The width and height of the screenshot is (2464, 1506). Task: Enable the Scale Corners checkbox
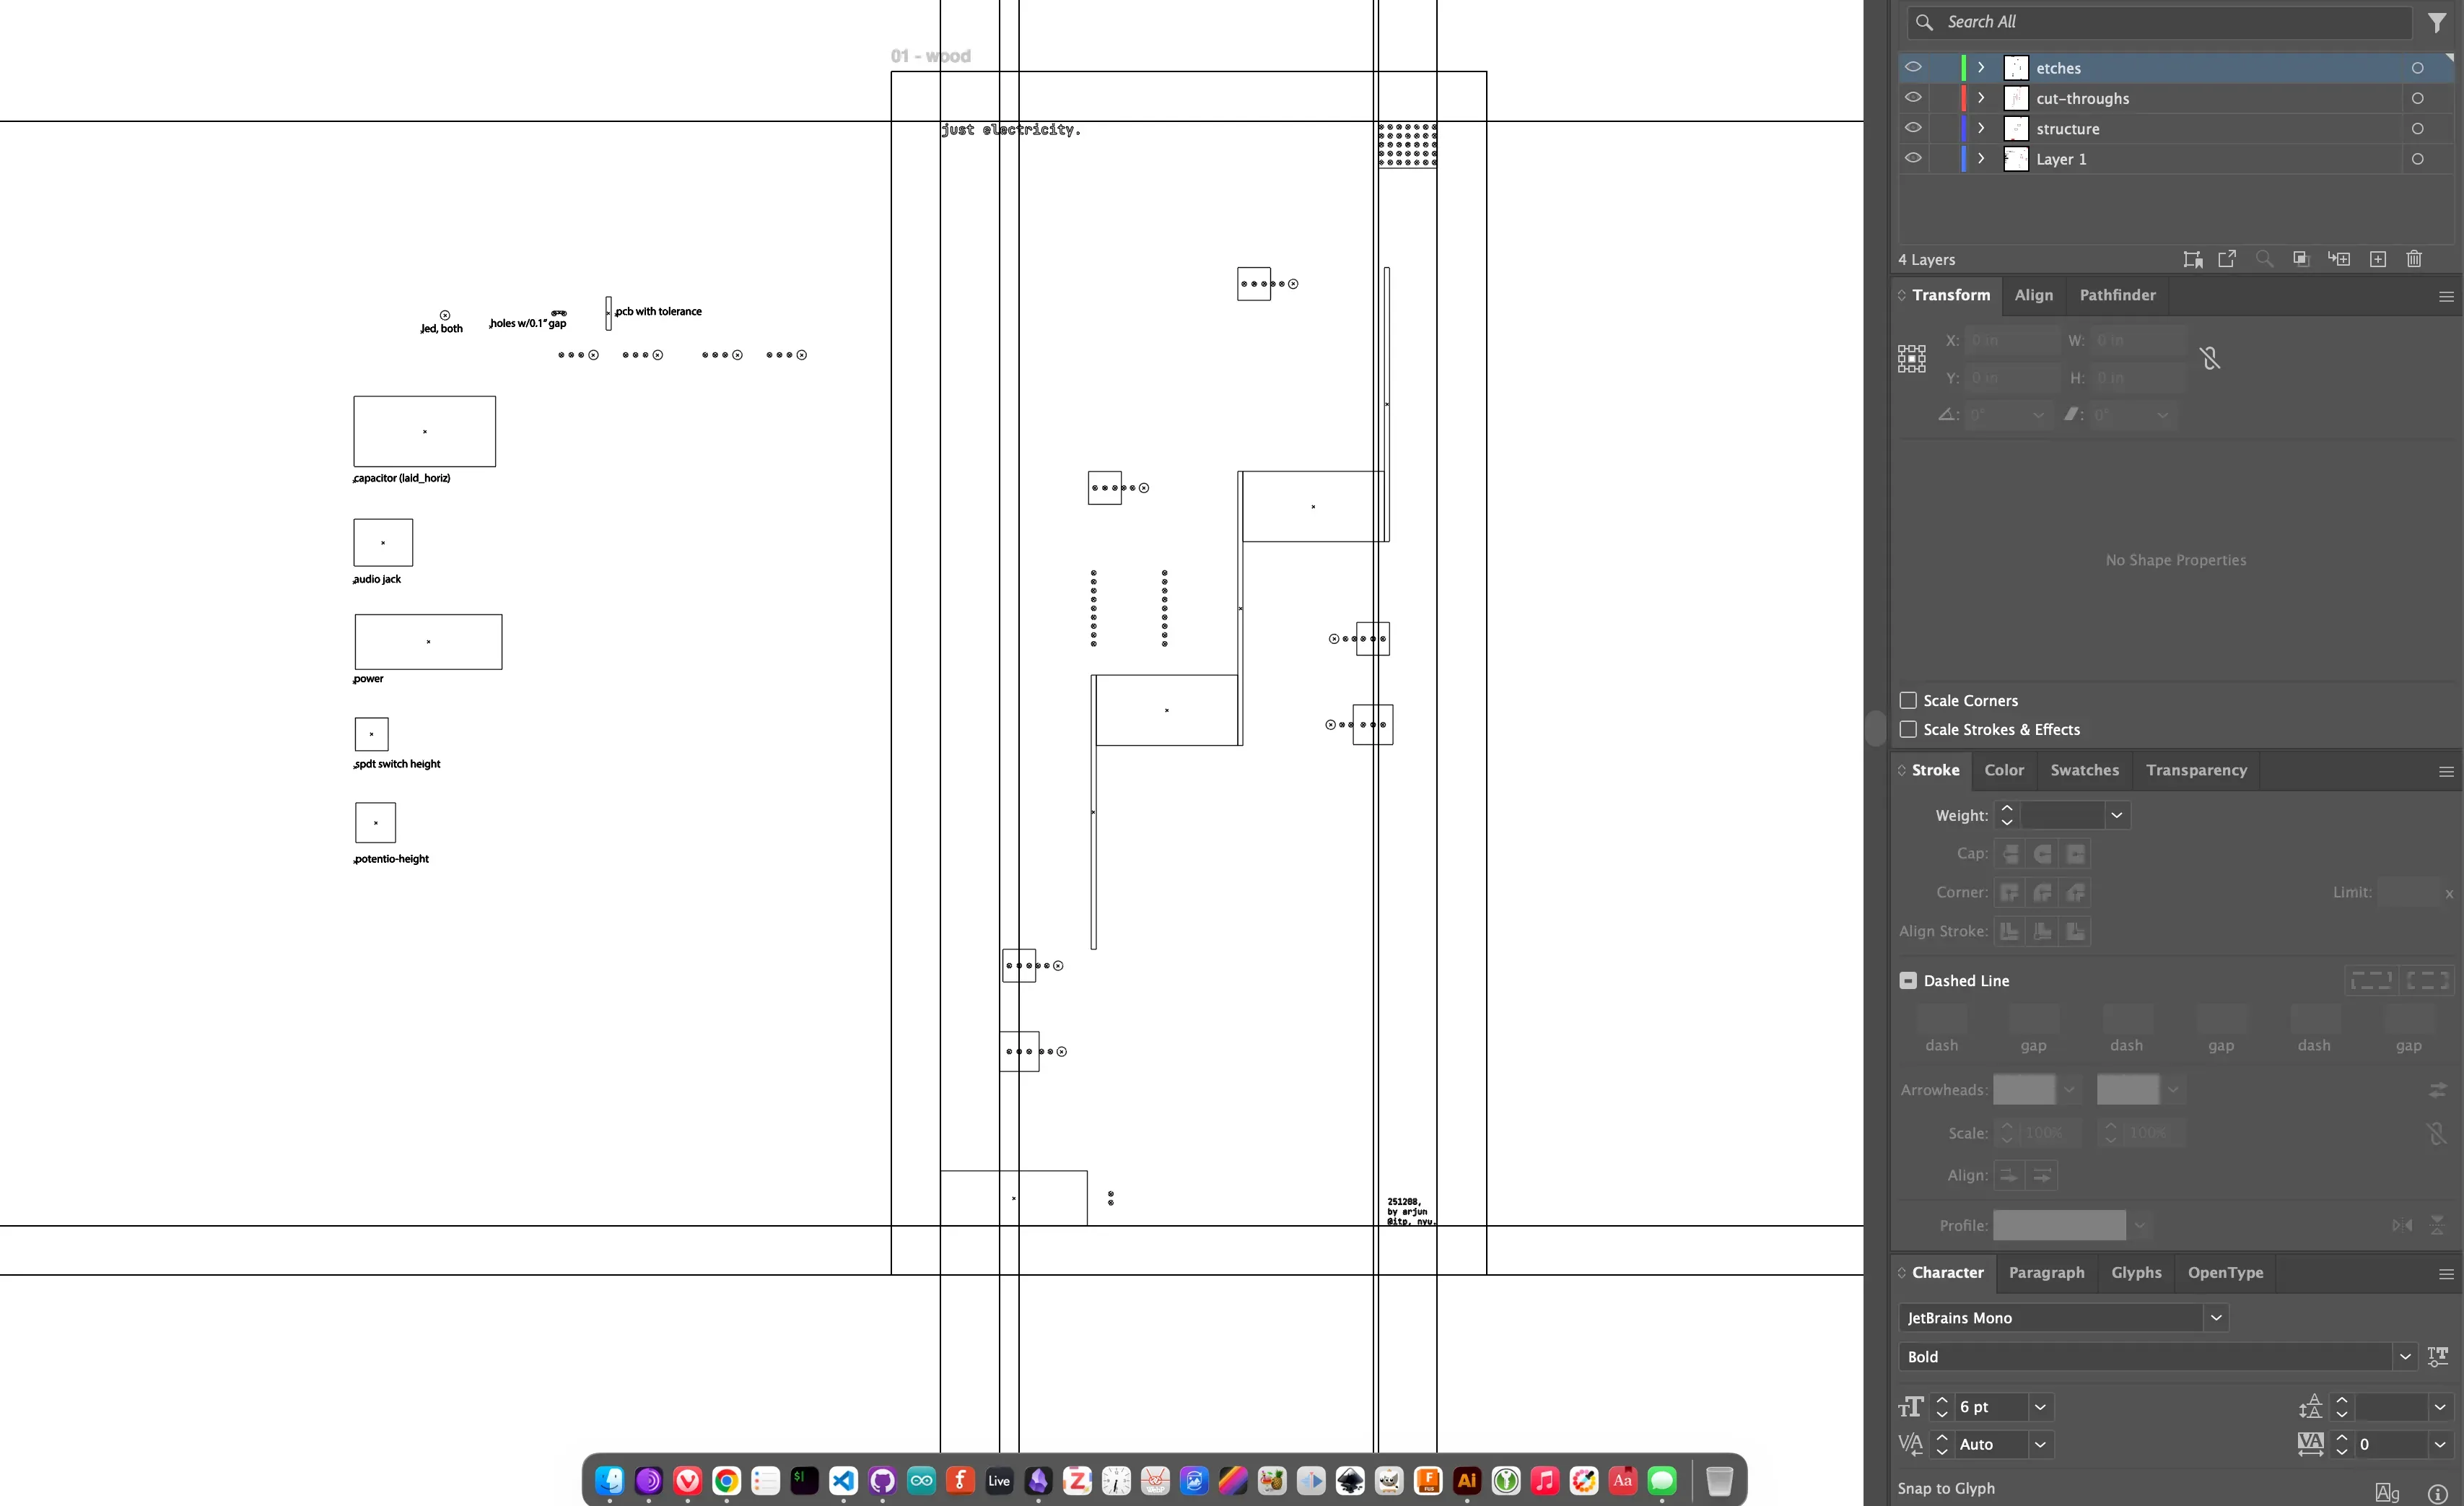pyautogui.click(x=1908, y=700)
